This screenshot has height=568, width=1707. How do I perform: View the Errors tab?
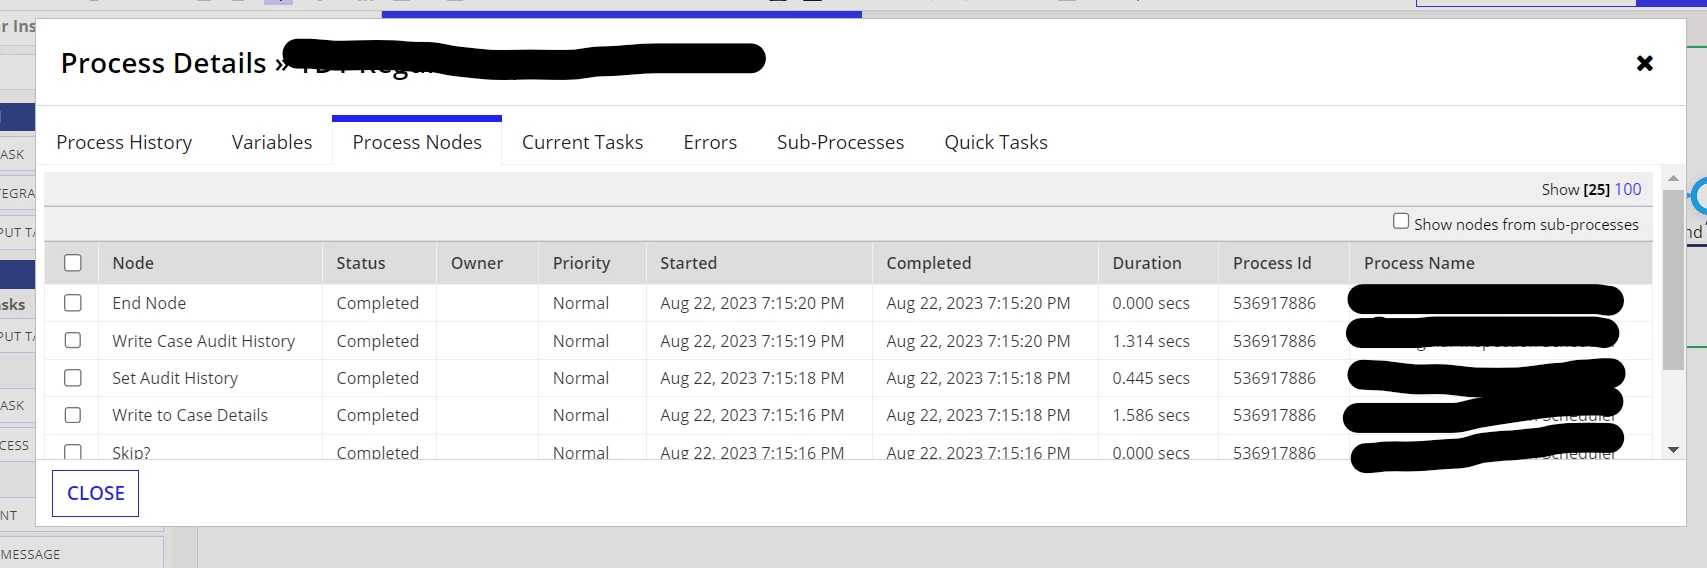coord(710,142)
